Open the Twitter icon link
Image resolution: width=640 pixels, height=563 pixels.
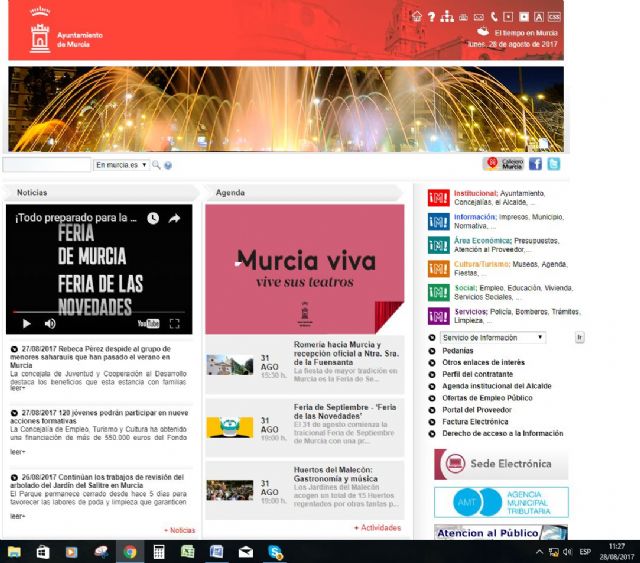coord(553,164)
